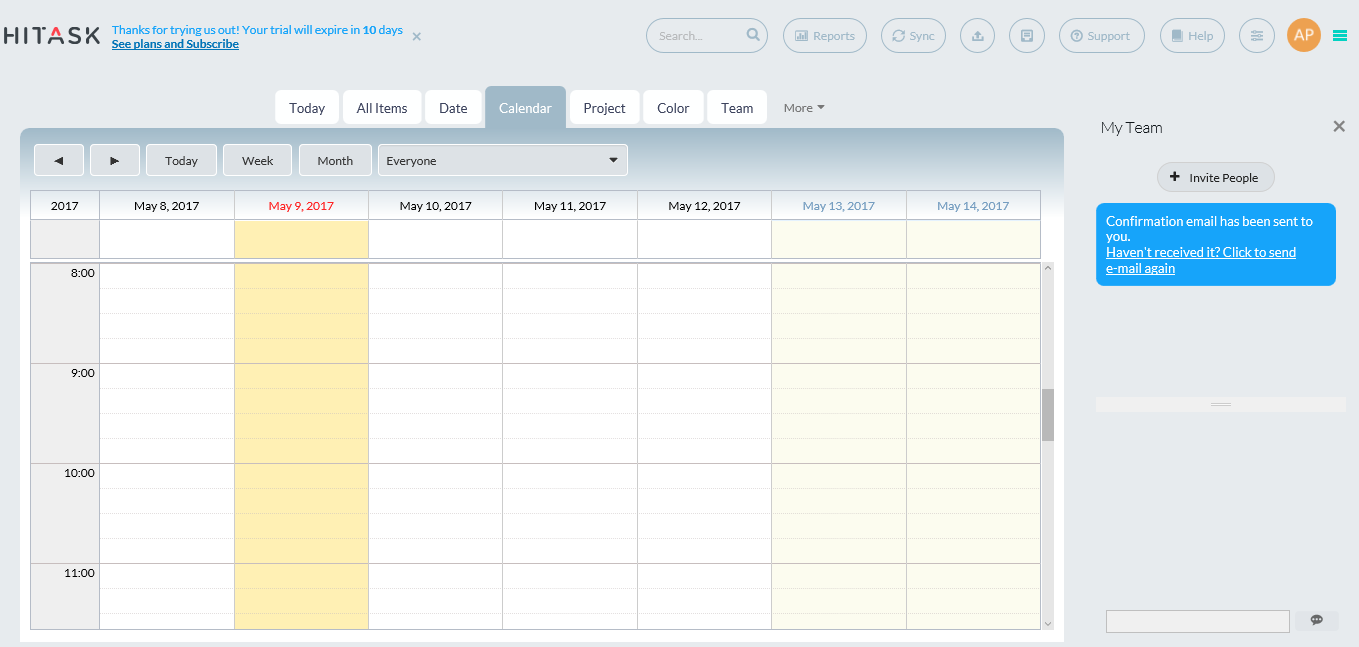Select the May 14, 2017 column header
The height and width of the screenshot is (647, 1359).
click(x=973, y=206)
